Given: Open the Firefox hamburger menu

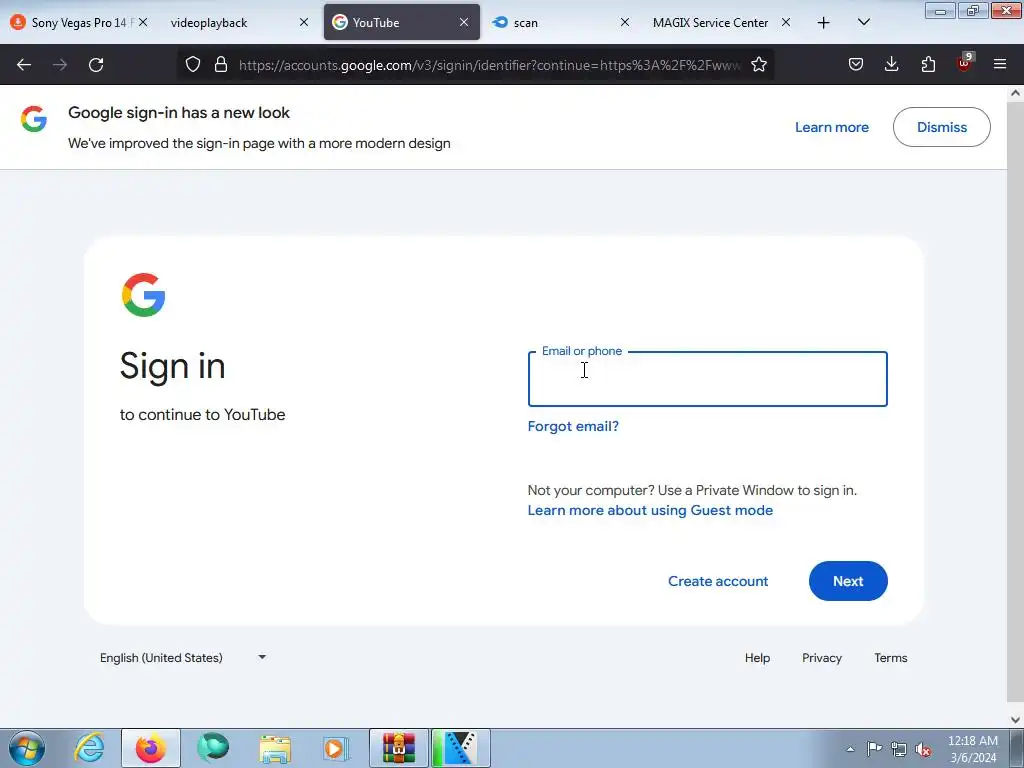Looking at the screenshot, I should pyautogui.click(x=999, y=64).
